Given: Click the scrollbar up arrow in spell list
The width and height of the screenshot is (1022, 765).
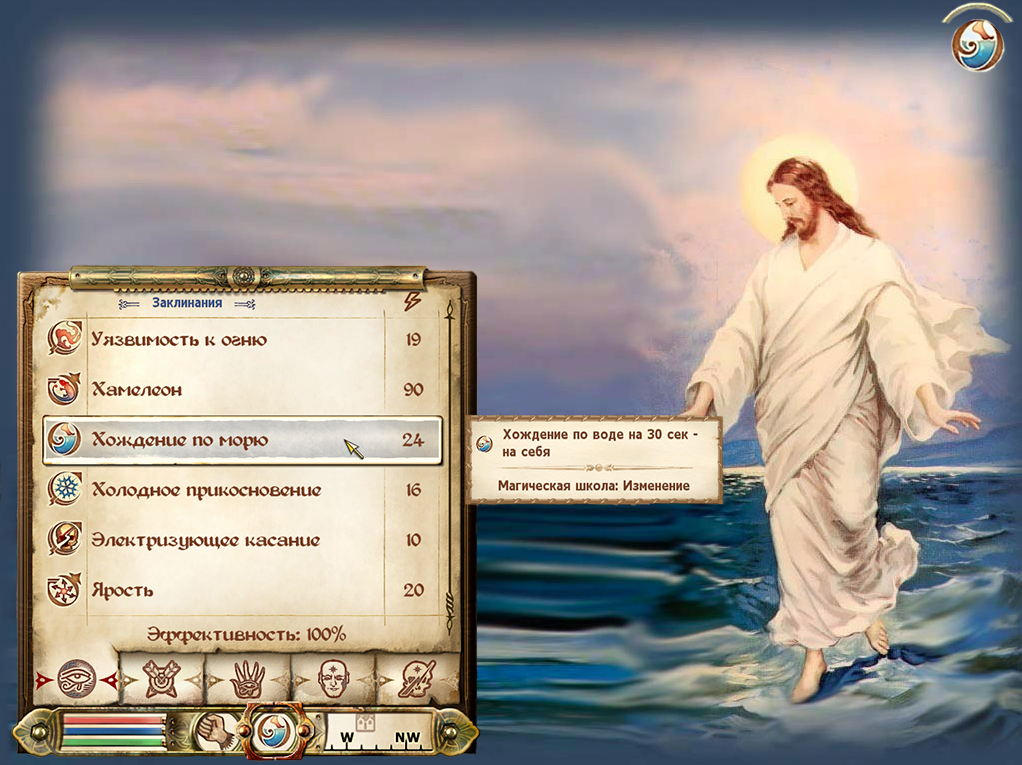Looking at the screenshot, I should click(x=448, y=311).
